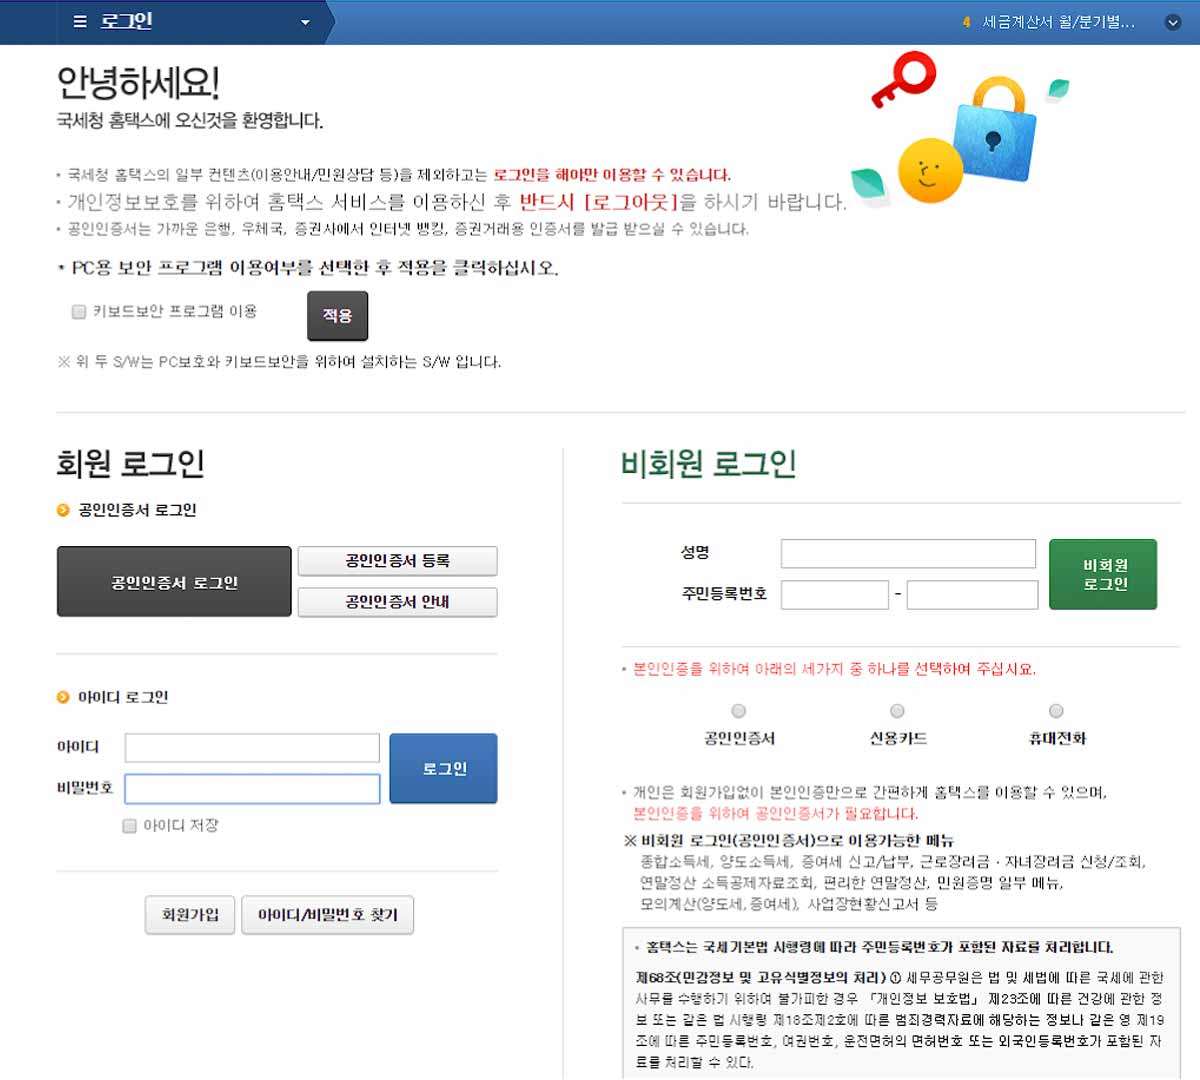Click the green 비회원 로그인 button
This screenshot has width=1200, height=1080.
pos(1103,574)
